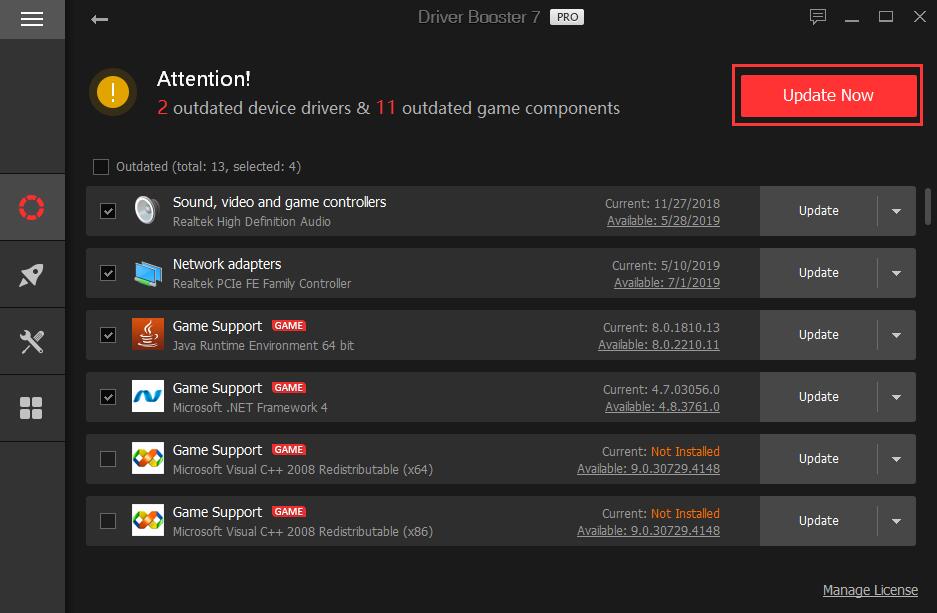Click the Visual C++ 2008 x86 icon
937x613 pixels.
point(148,520)
